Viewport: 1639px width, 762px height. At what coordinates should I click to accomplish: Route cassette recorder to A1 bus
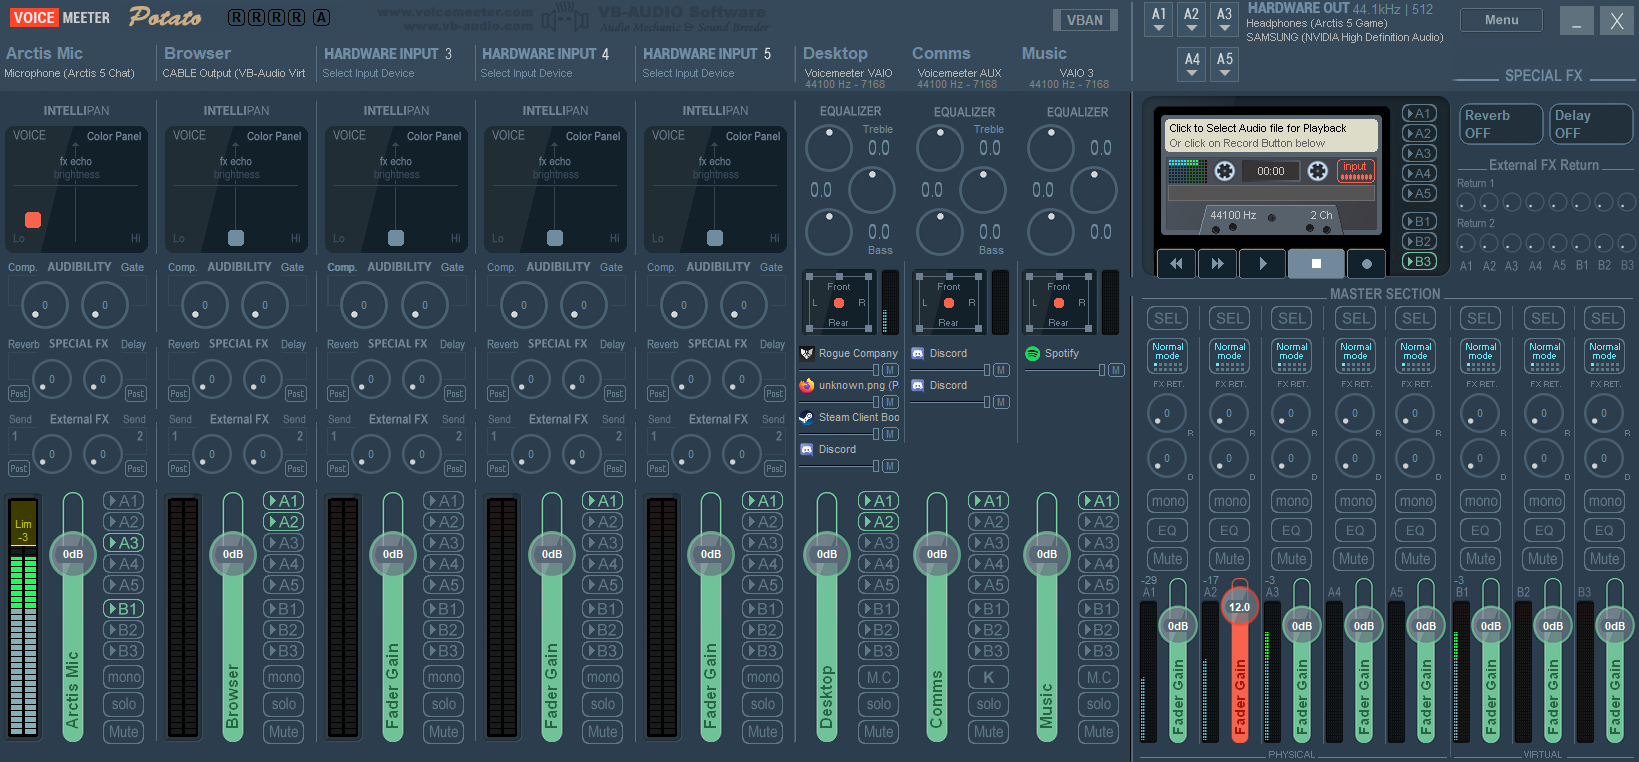tap(1419, 113)
